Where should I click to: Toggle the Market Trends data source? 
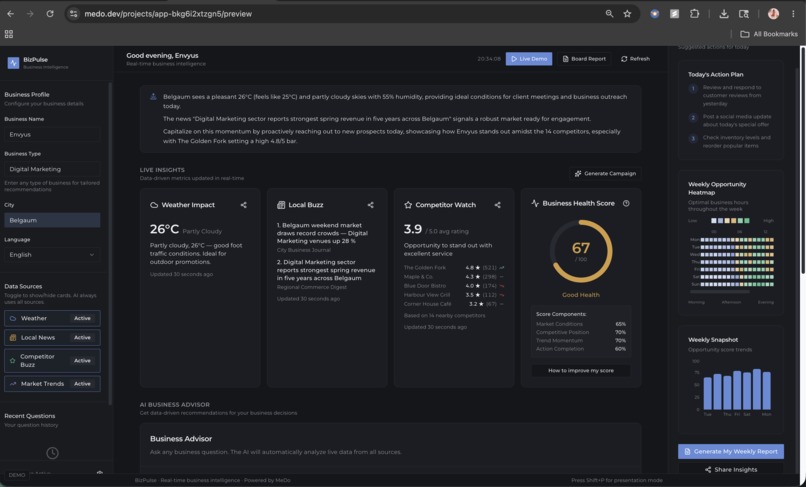click(52, 384)
